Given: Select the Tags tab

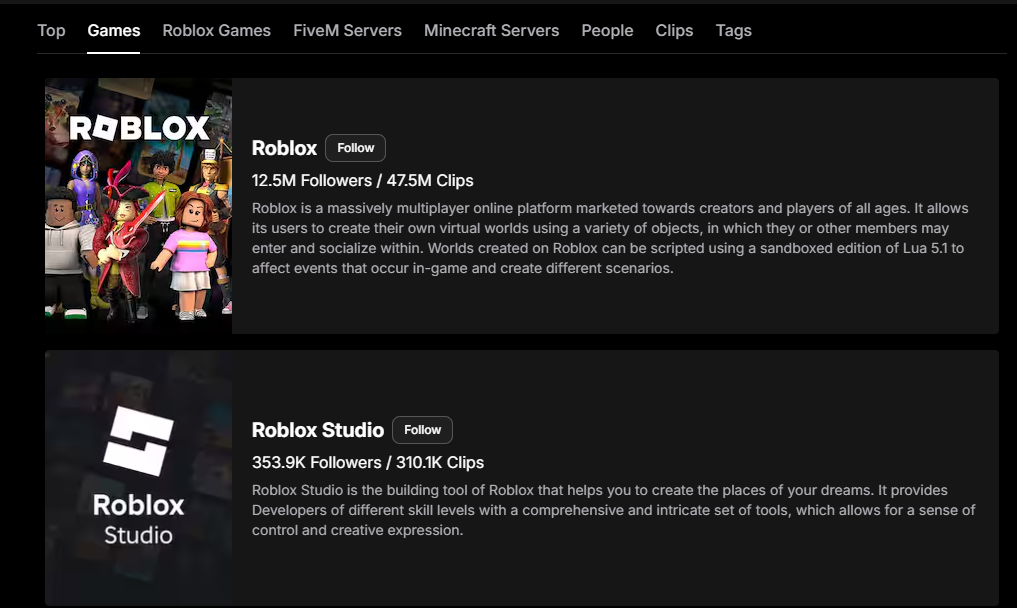Looking at the screenshot, I should (734, 30).
